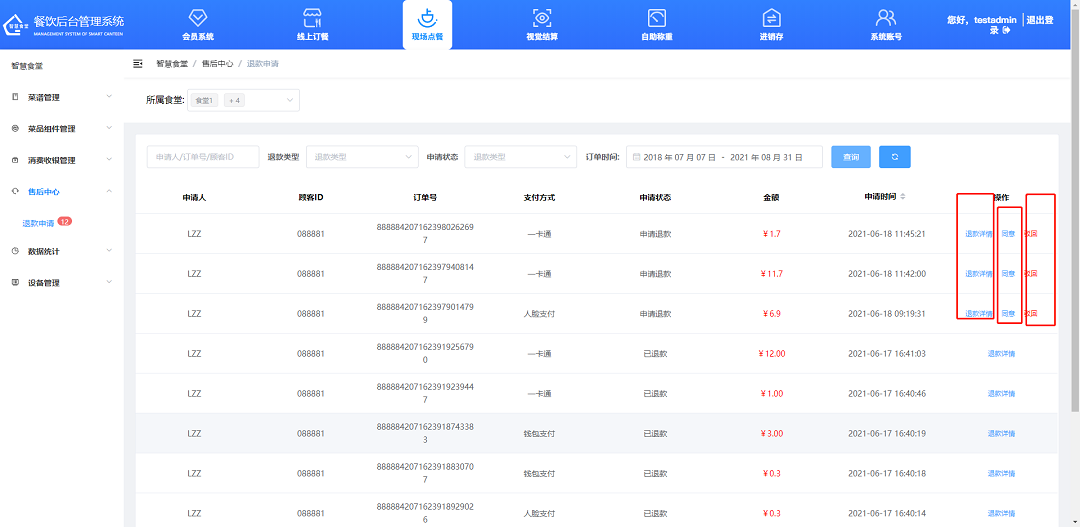Open the 退款类型 dropdown
The width and height of the screenshot is (1080, 527).
point(362,157)
